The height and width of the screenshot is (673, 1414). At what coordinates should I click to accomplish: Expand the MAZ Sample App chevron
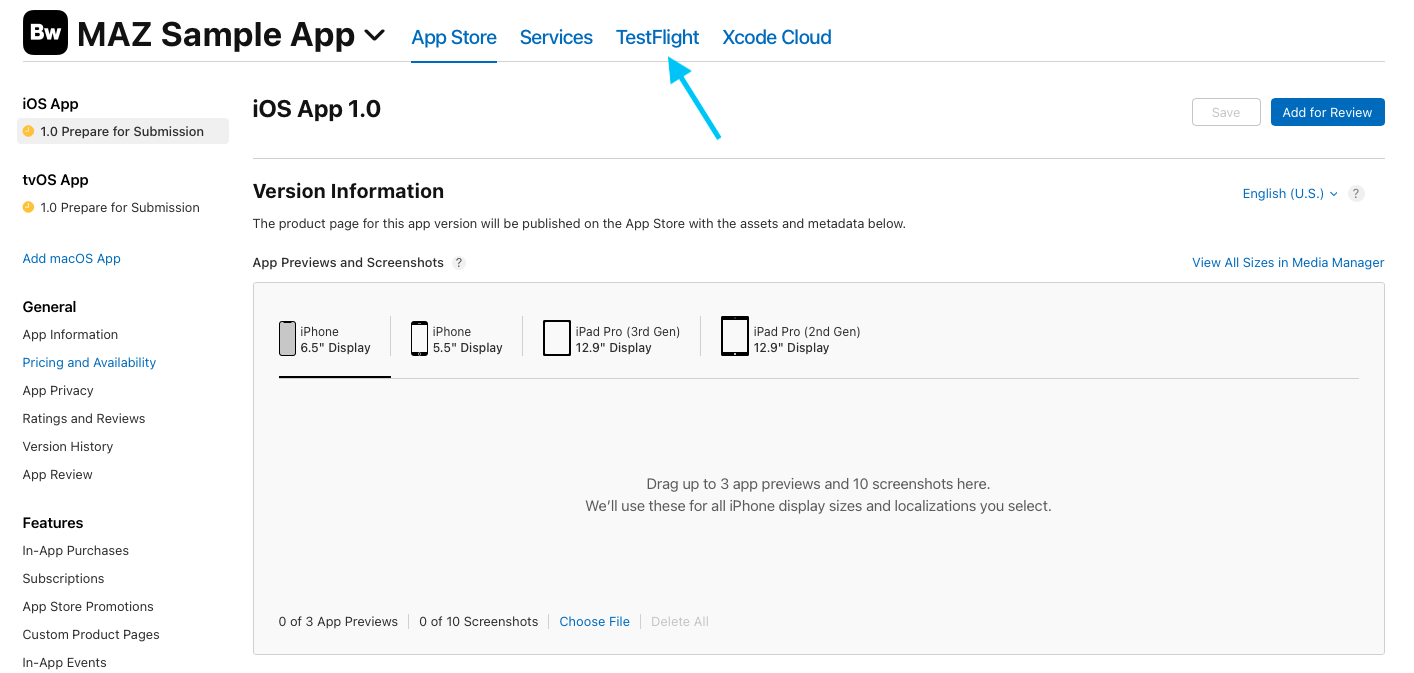click(374, 36)
